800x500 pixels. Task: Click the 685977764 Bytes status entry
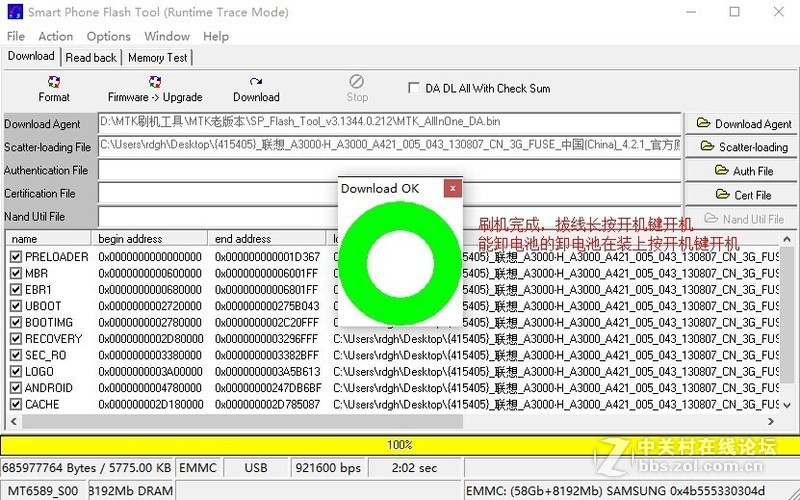coord(86,468)
